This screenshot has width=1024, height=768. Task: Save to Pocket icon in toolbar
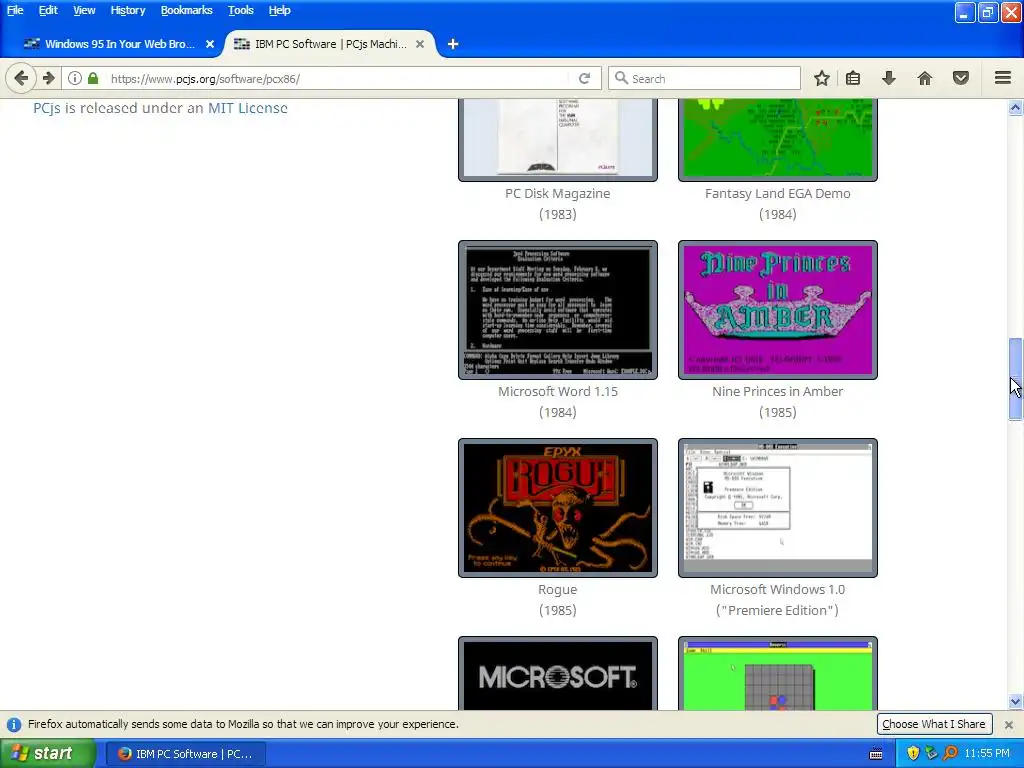pos(961,78)
